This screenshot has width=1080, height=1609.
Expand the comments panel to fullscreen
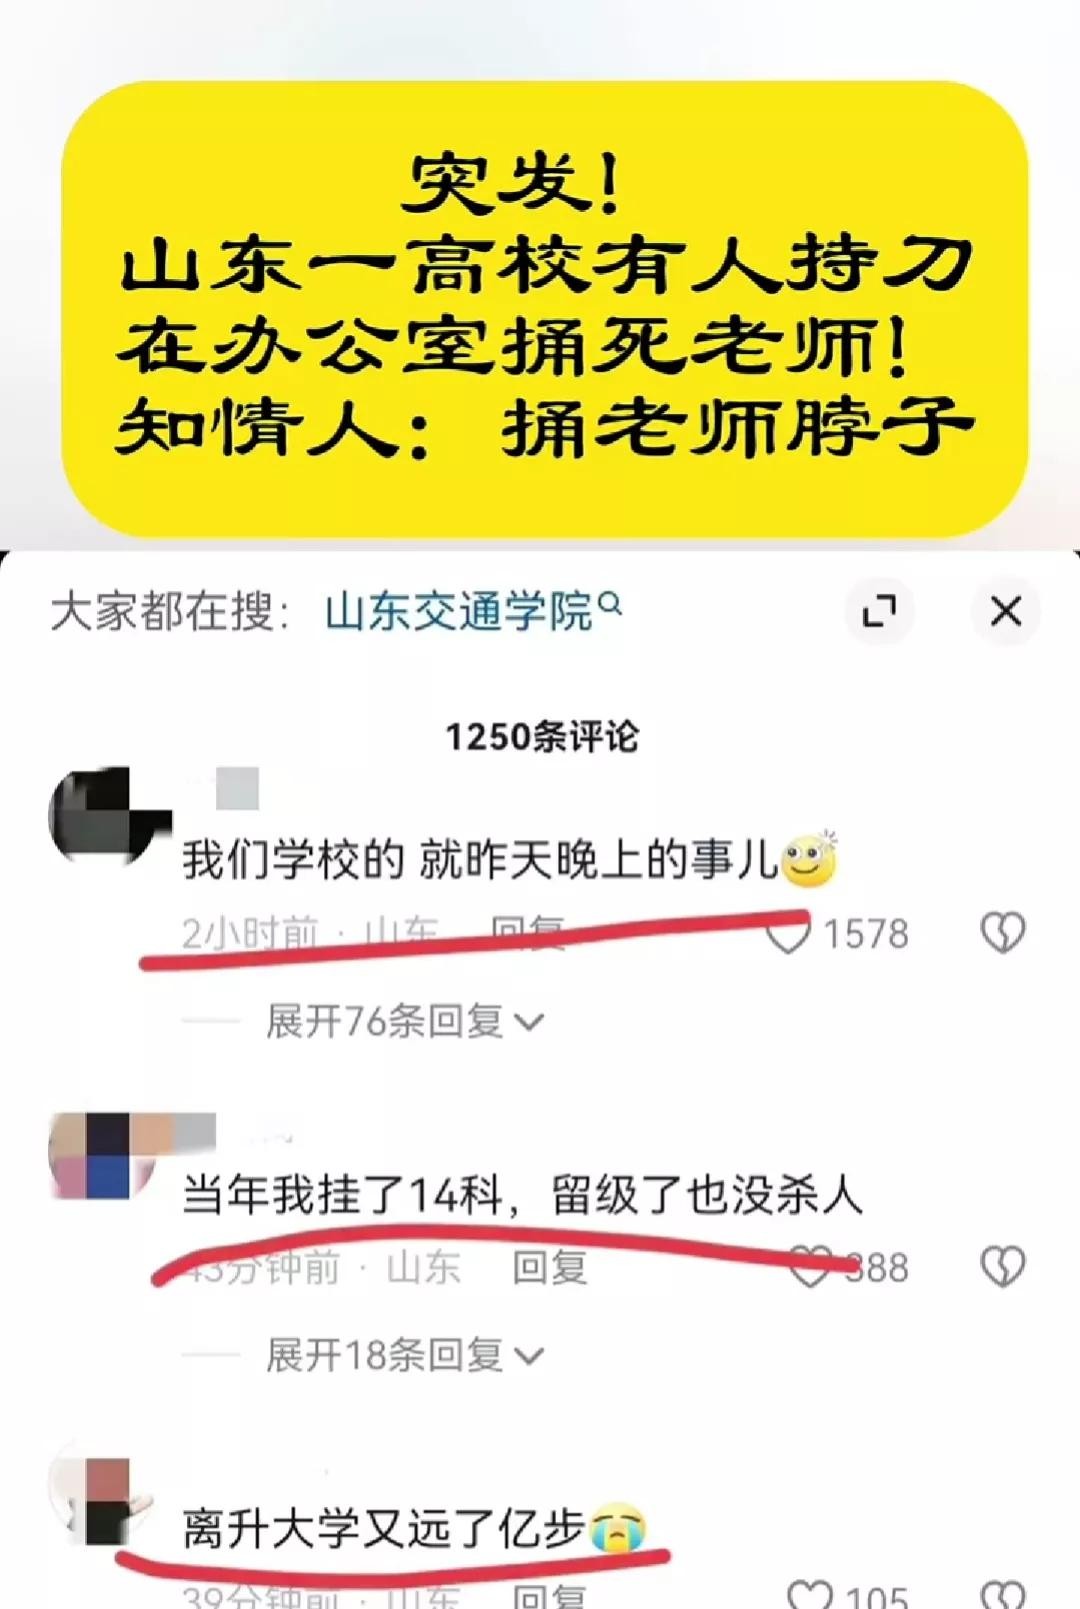pos(879,611)
